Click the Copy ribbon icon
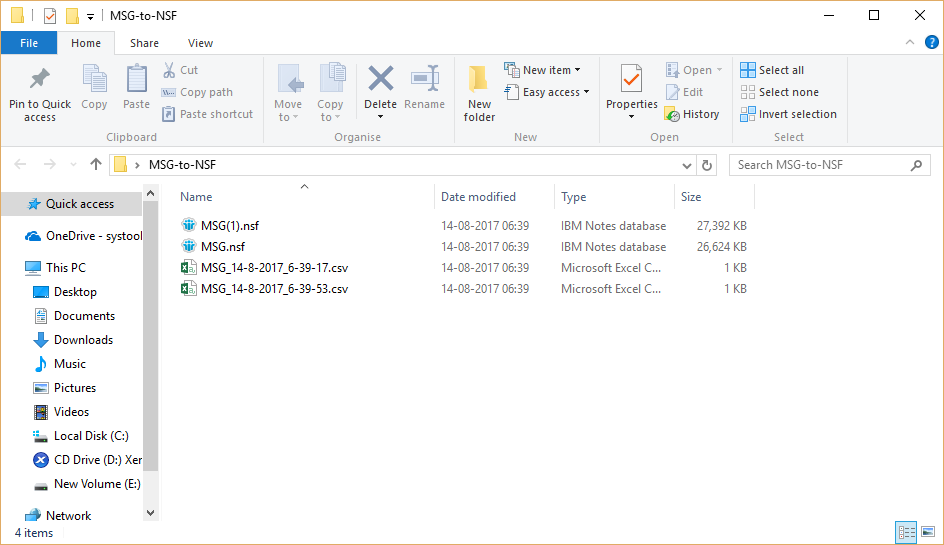This screenshot has height=545, width=944. click(x=94, y=79)
